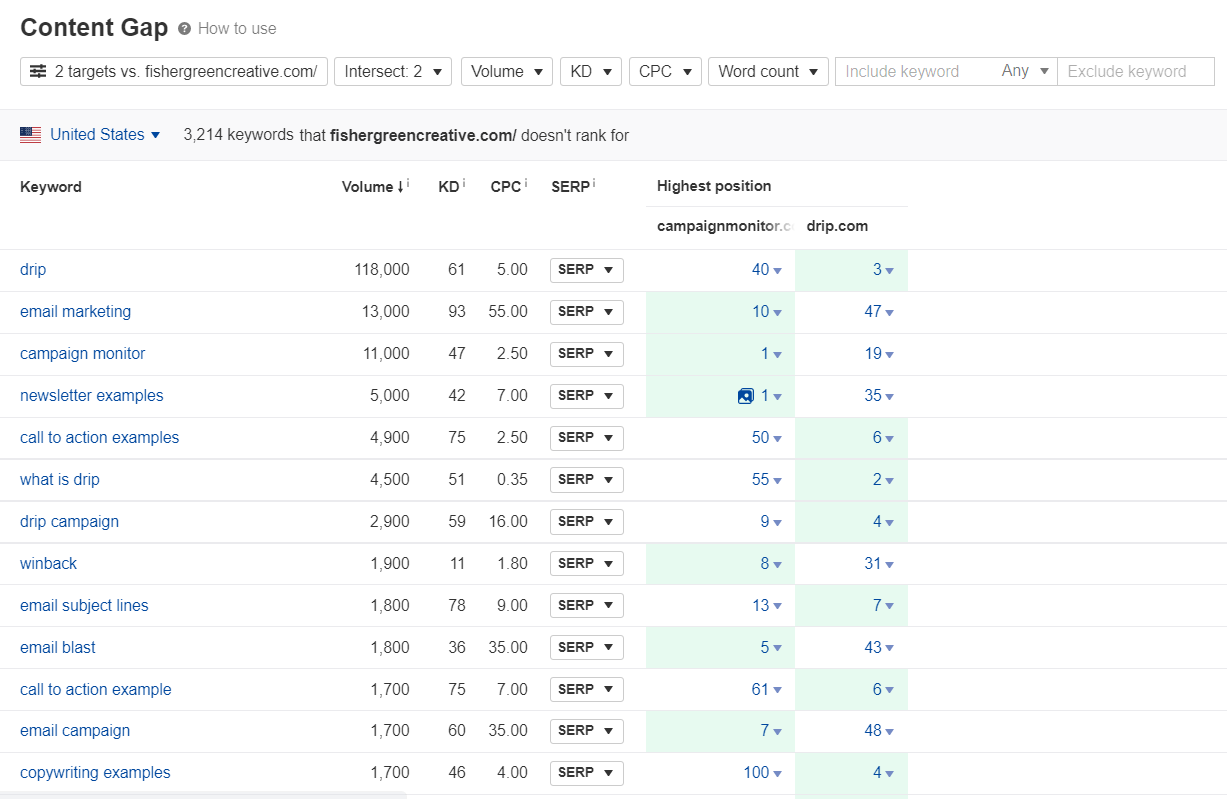Click the KD column header
Screen dimensions: 1227x799
point(449,187)
